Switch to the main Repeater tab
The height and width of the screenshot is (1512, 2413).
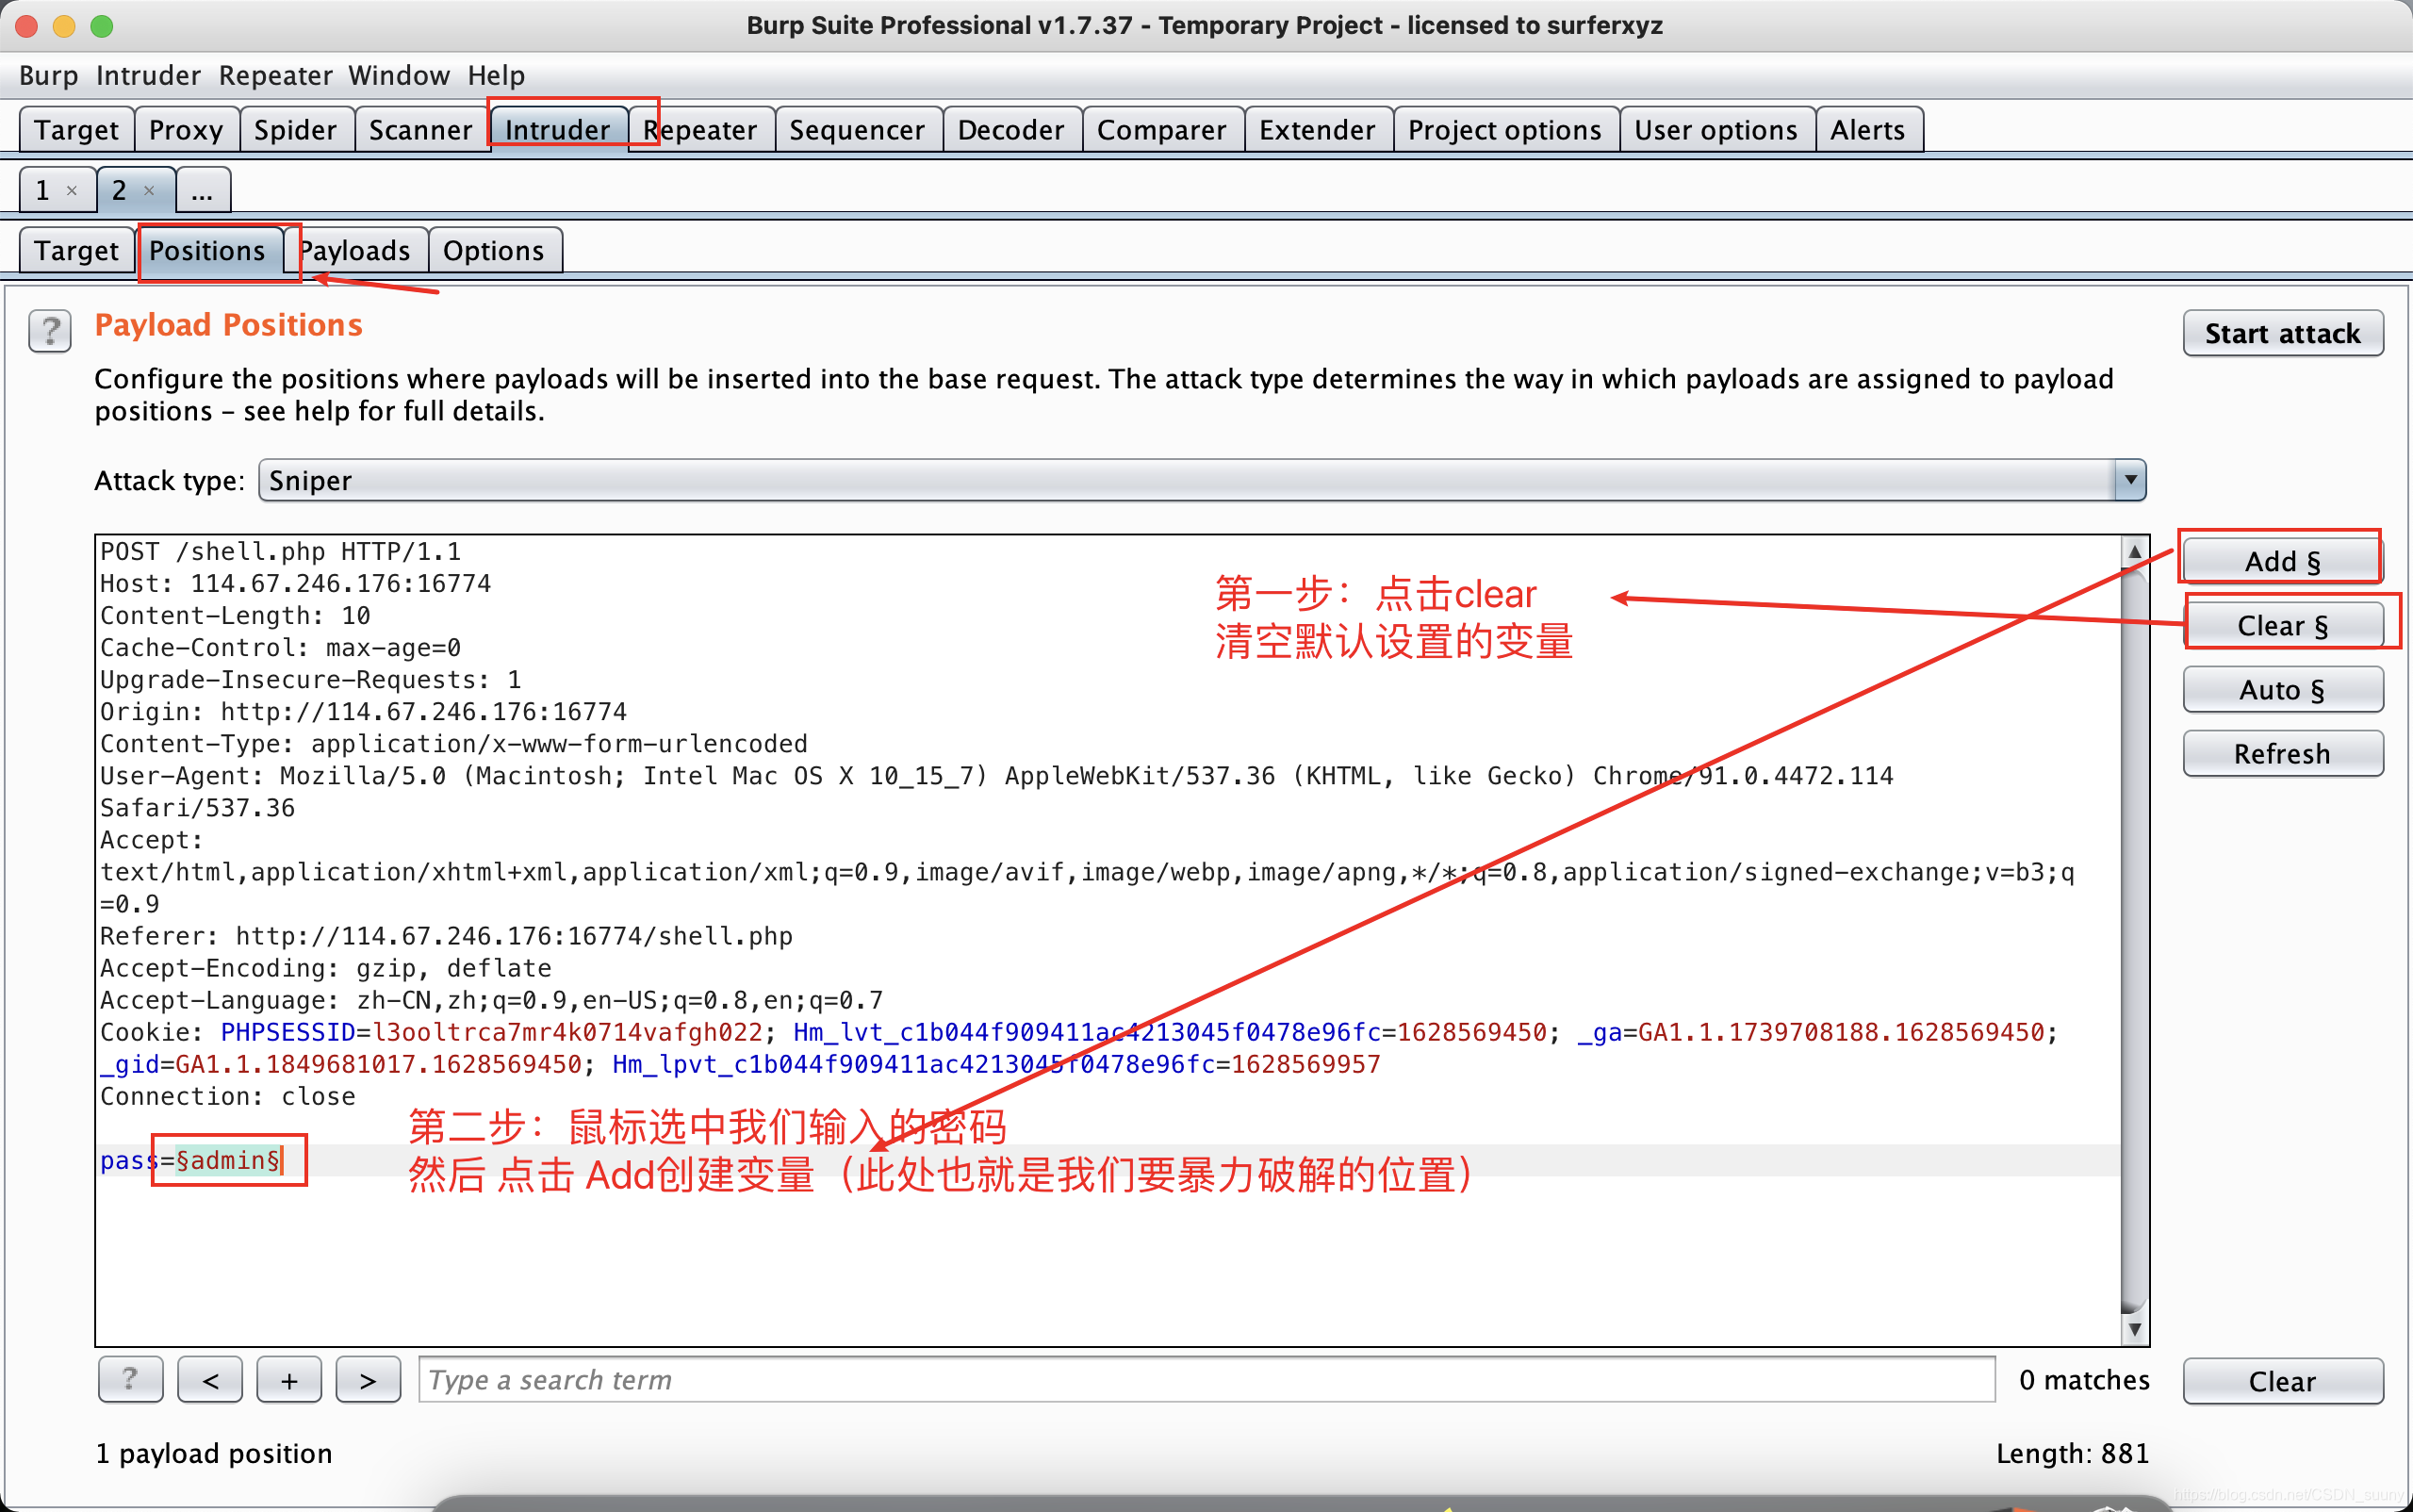tap(700, 130)
